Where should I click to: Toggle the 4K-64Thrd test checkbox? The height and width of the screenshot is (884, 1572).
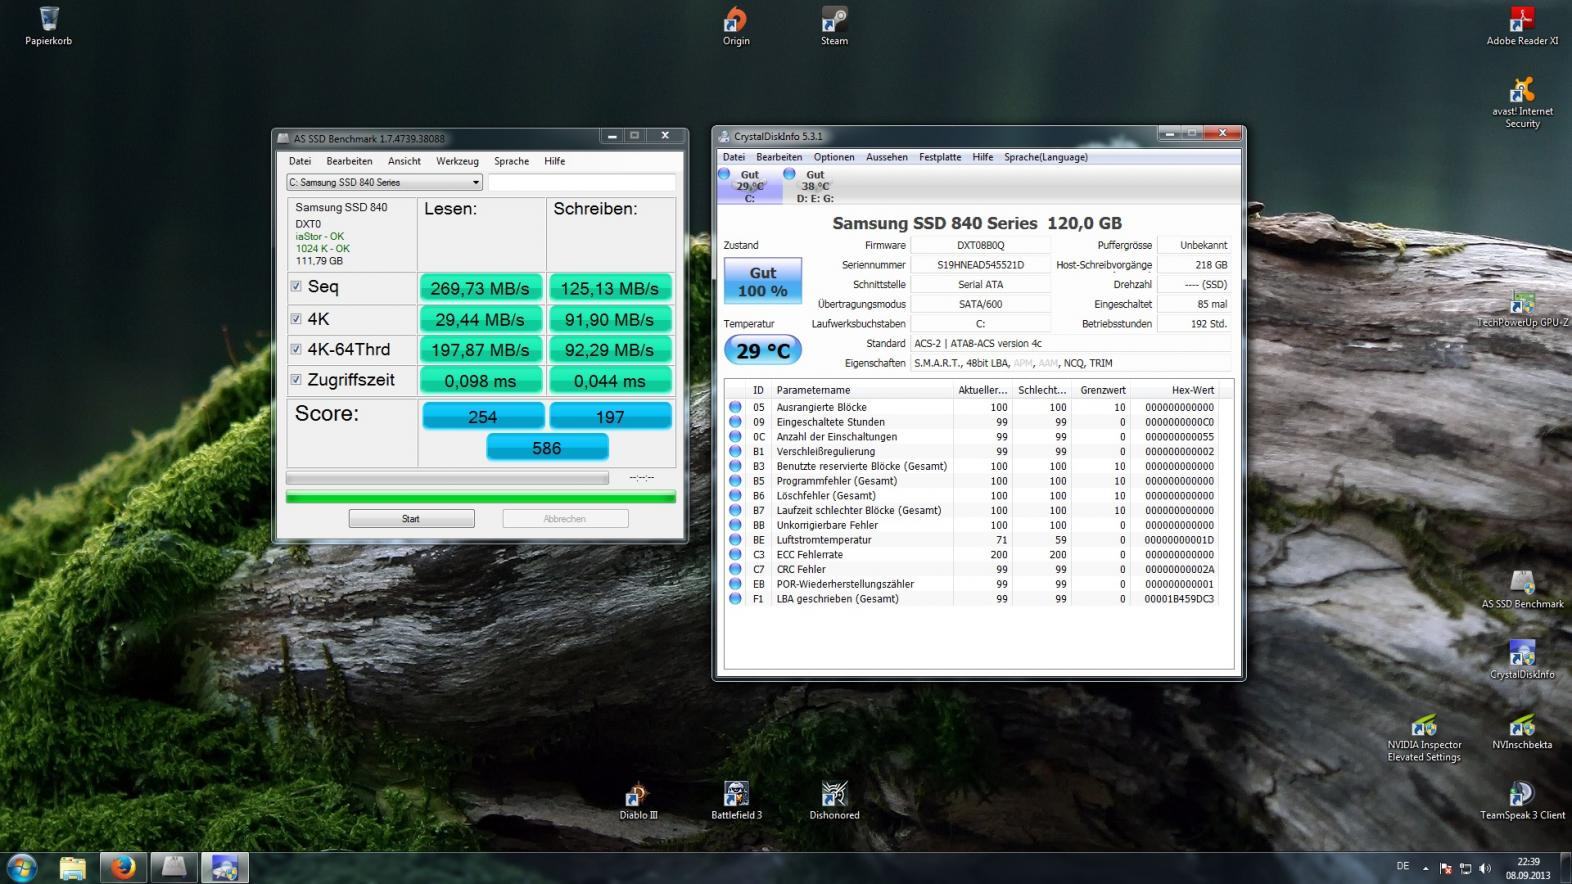[296, 349]
